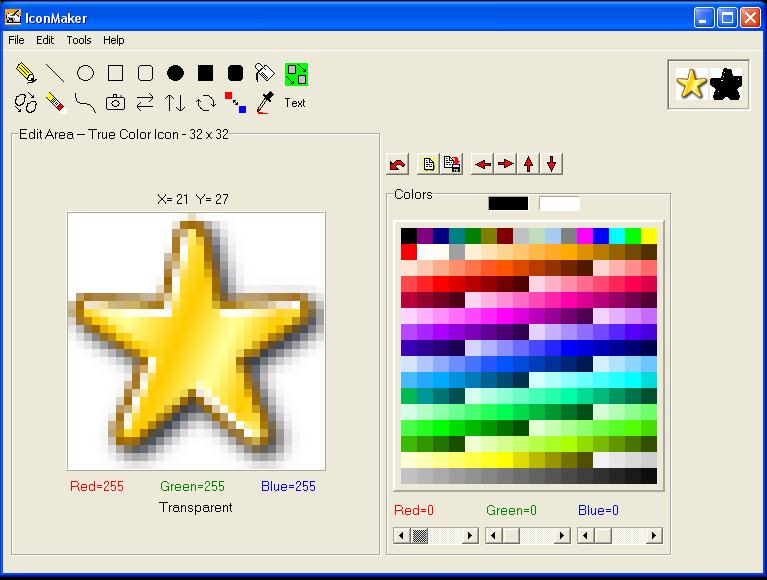The height and width of the screenshot is (580, 767).
Task: Click the Red slider thumb
Action: 420,536
